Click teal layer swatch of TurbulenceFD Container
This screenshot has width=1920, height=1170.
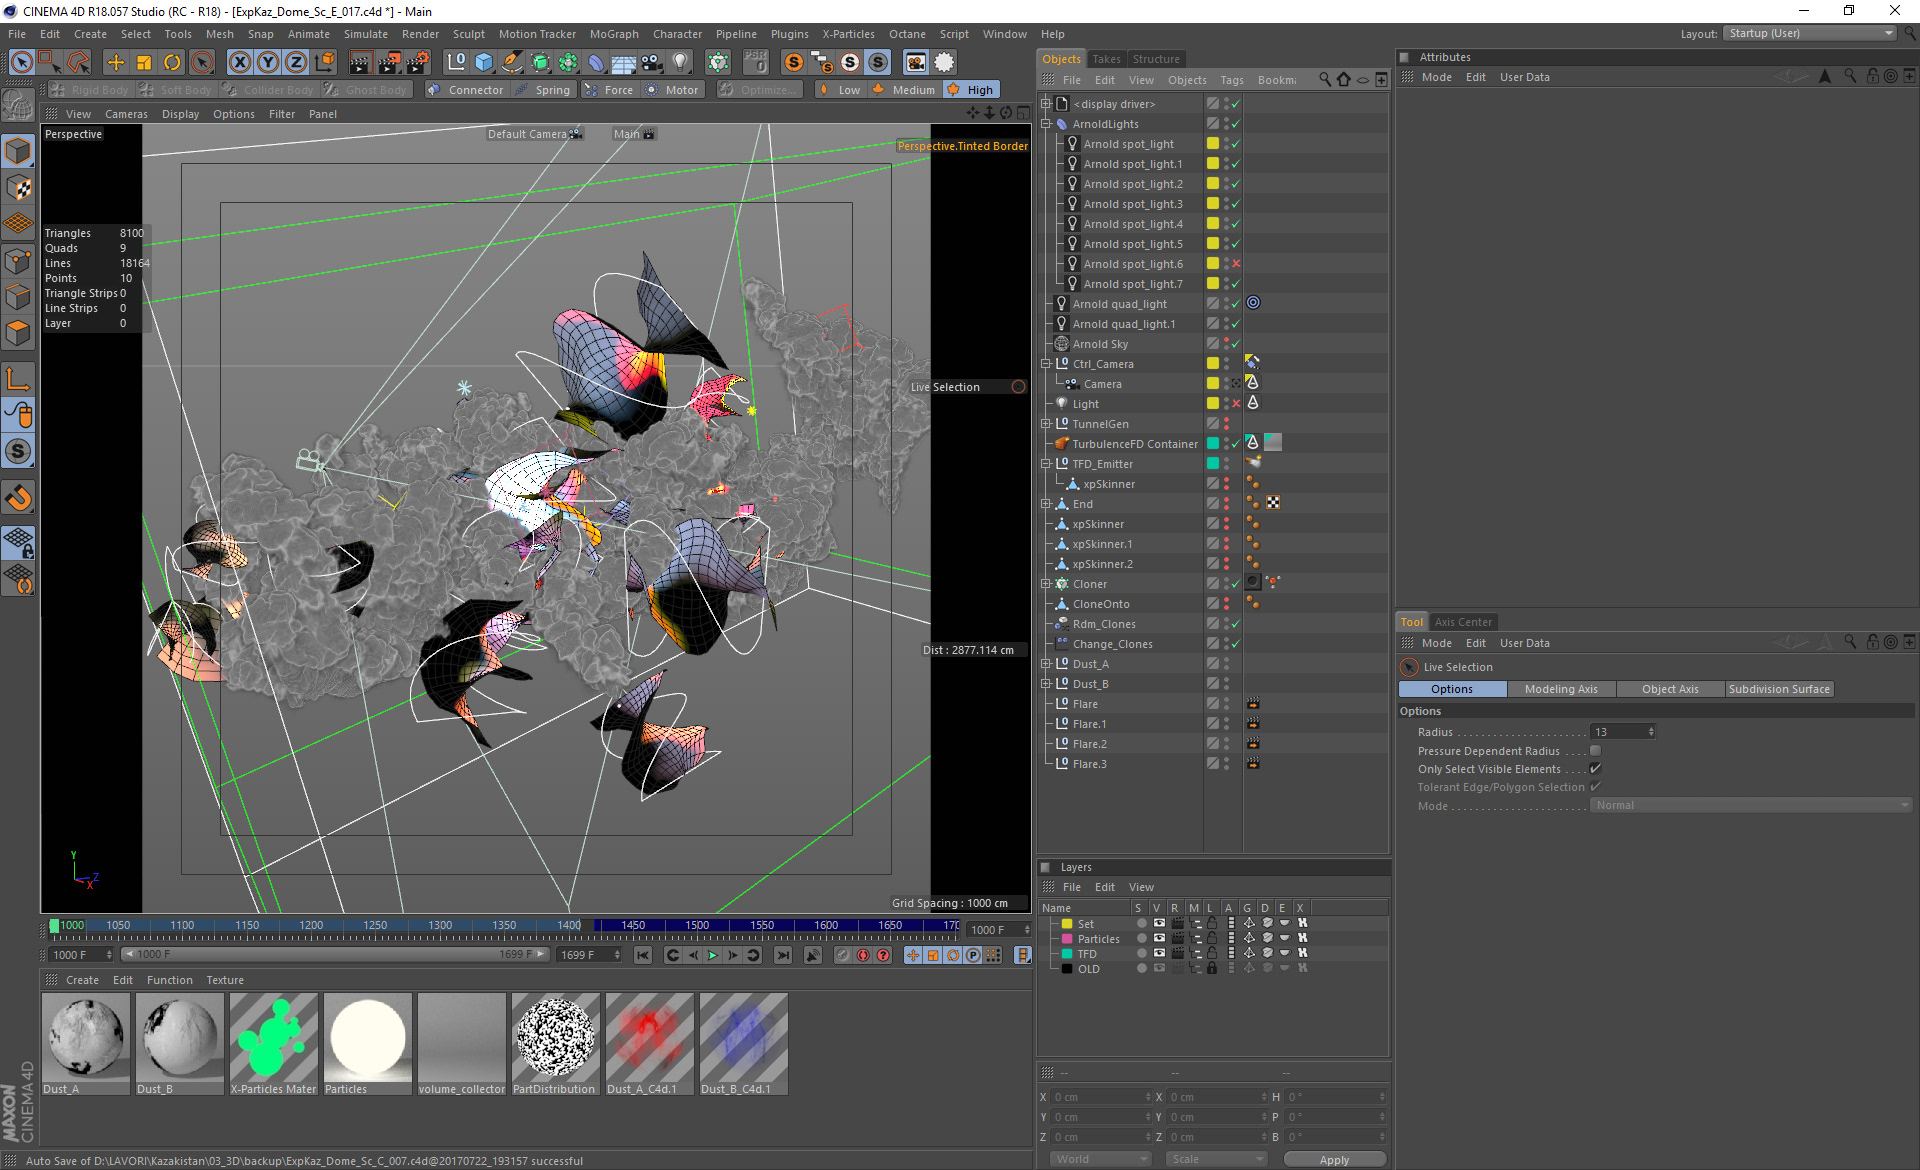point(1213,444)
